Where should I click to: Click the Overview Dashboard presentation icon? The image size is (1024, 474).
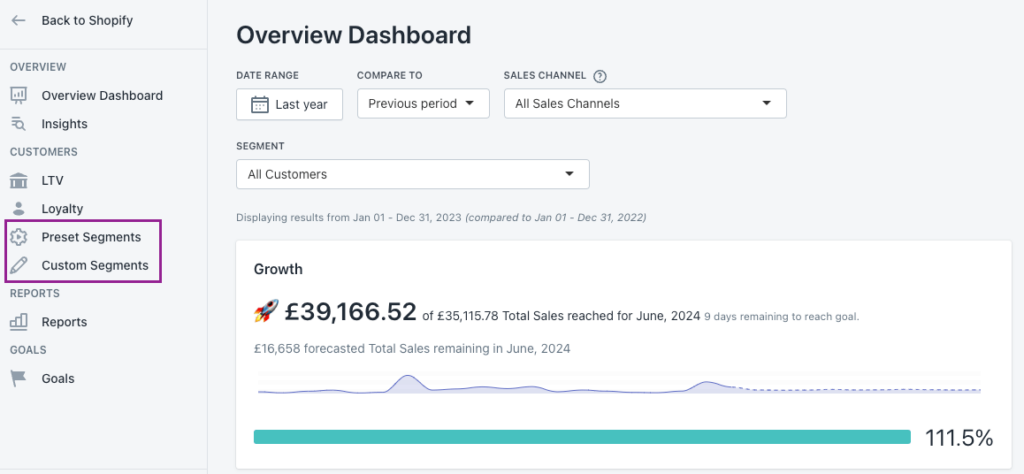pos(19,95)
